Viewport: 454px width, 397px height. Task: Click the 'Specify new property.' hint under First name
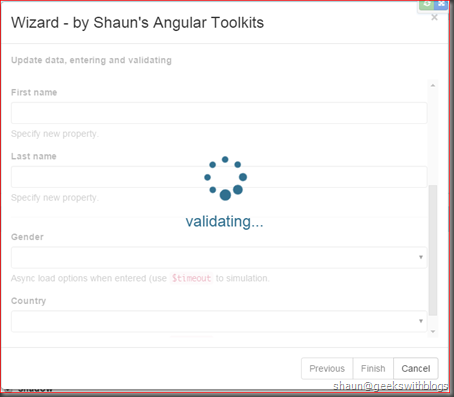(55, 134)
